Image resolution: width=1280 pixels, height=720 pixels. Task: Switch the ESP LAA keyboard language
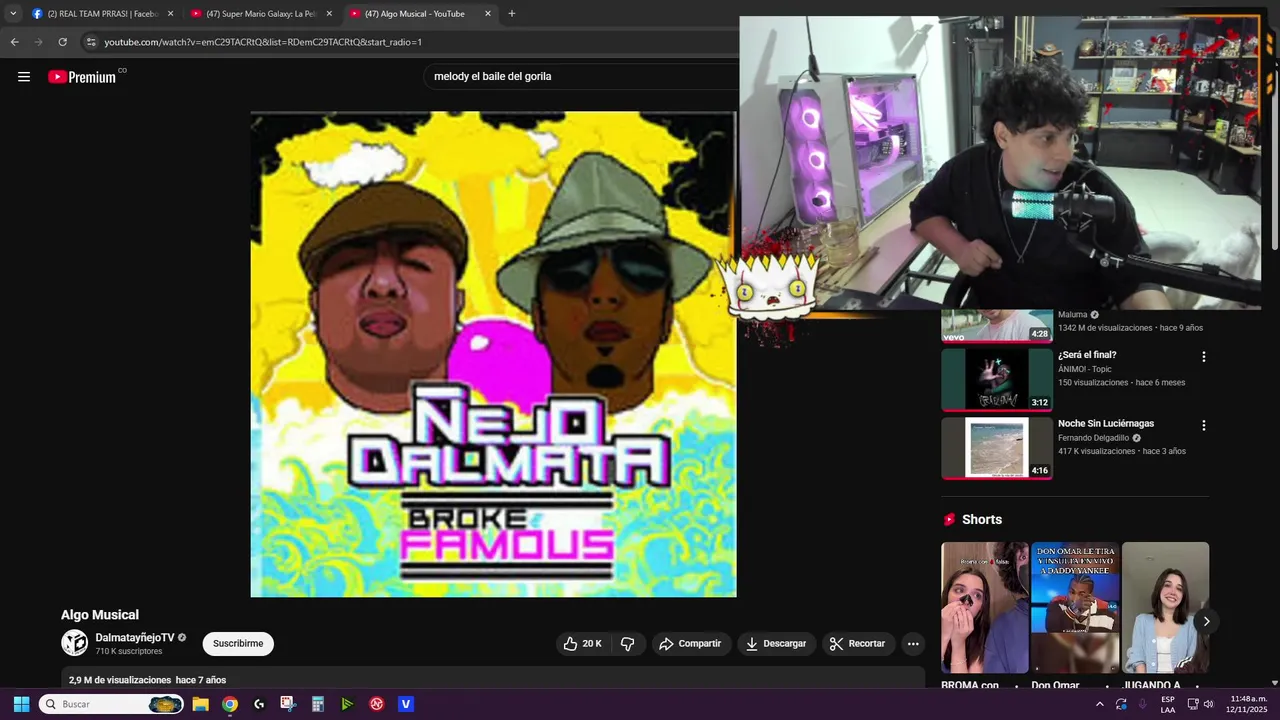[x=1168, y=704]
